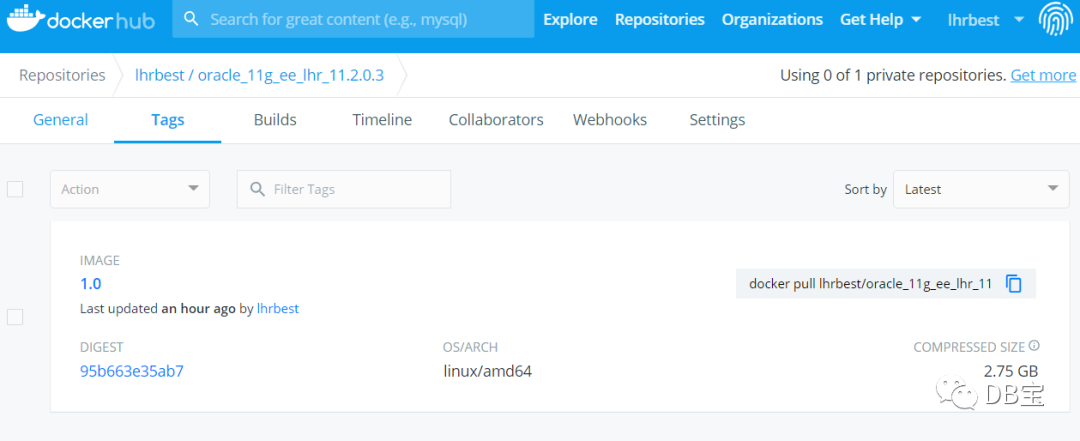The width and height of the screenshot is (1080, 441).
Task: Open the lhrbest user link under Last updated
Action: click(278, 309)
